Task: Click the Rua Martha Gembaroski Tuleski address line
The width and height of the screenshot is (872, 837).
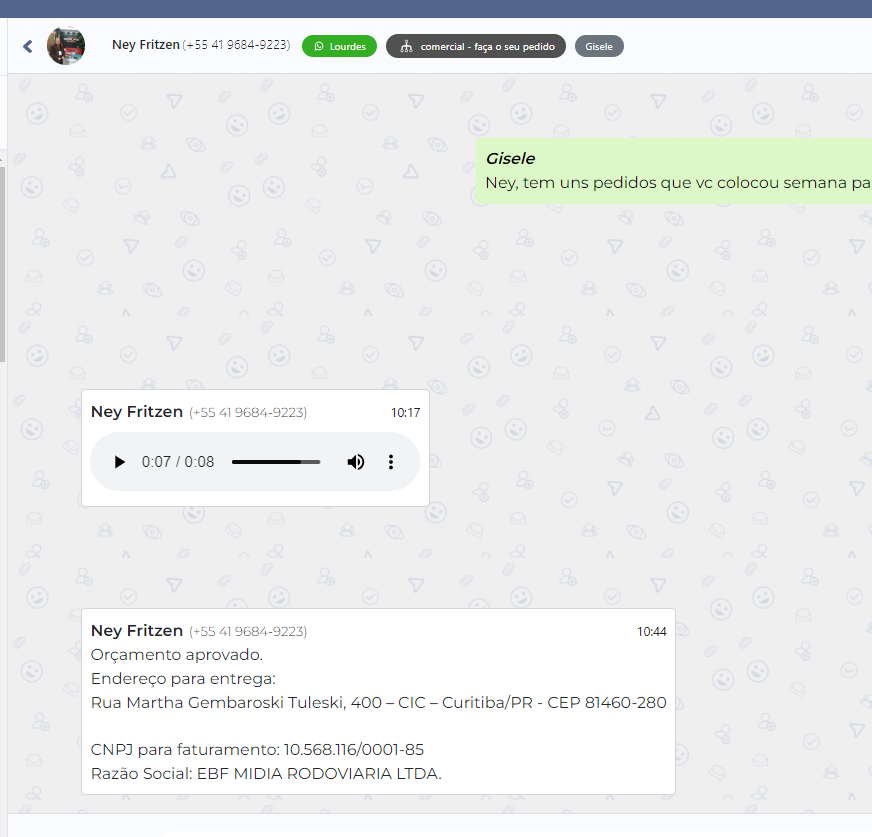Action: [378, 702]
